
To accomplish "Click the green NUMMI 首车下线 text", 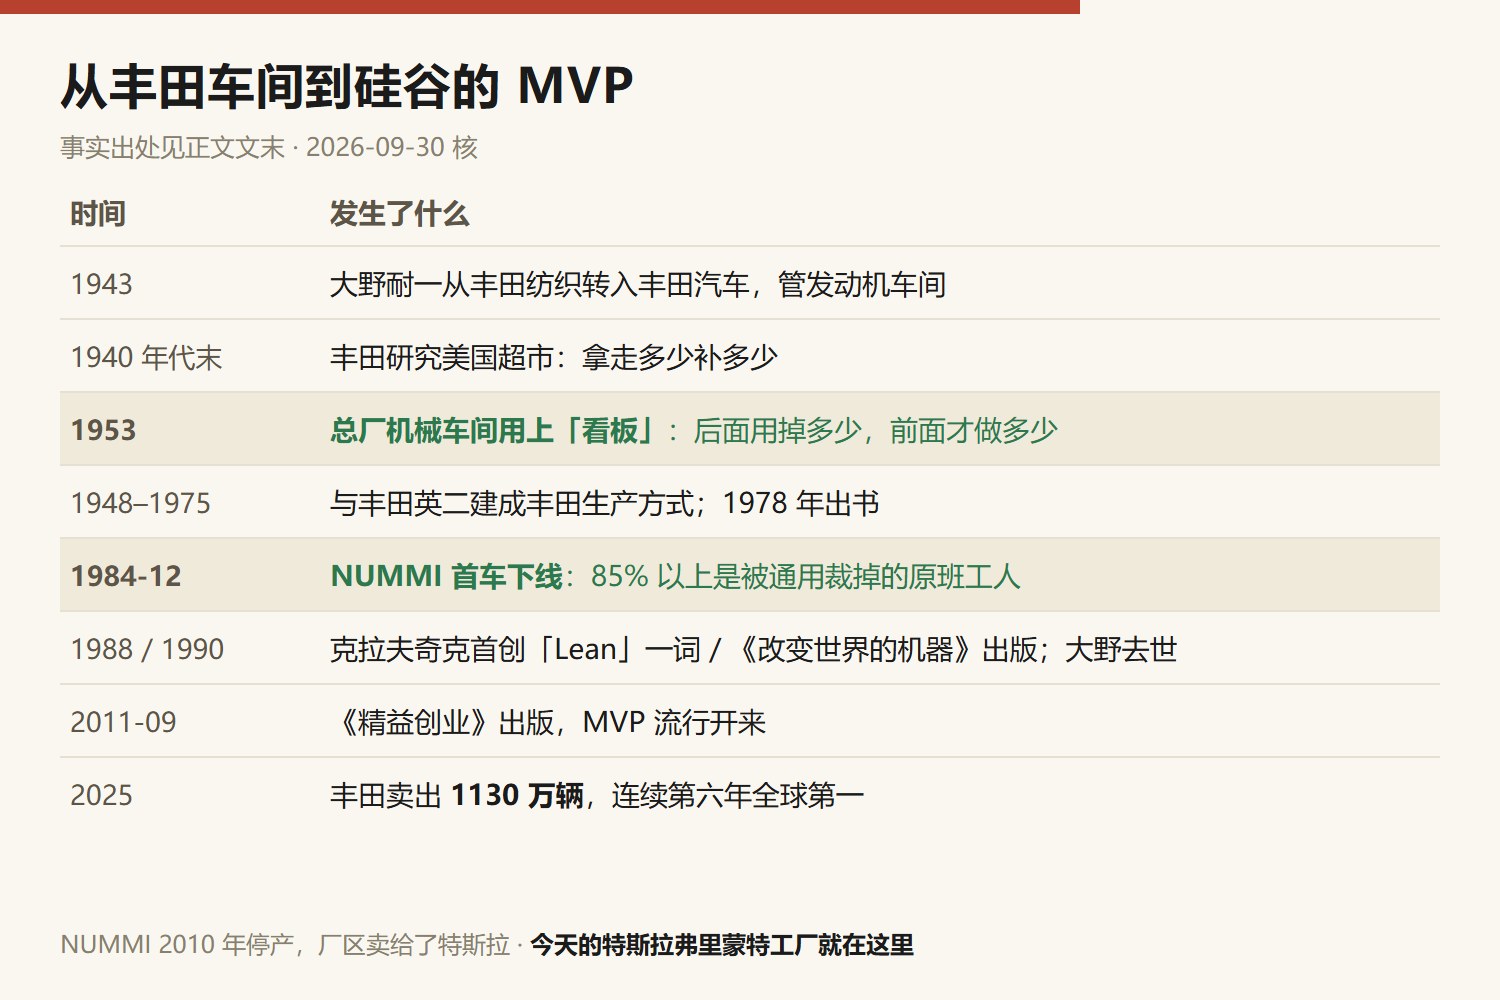I will tap(447, 576).
